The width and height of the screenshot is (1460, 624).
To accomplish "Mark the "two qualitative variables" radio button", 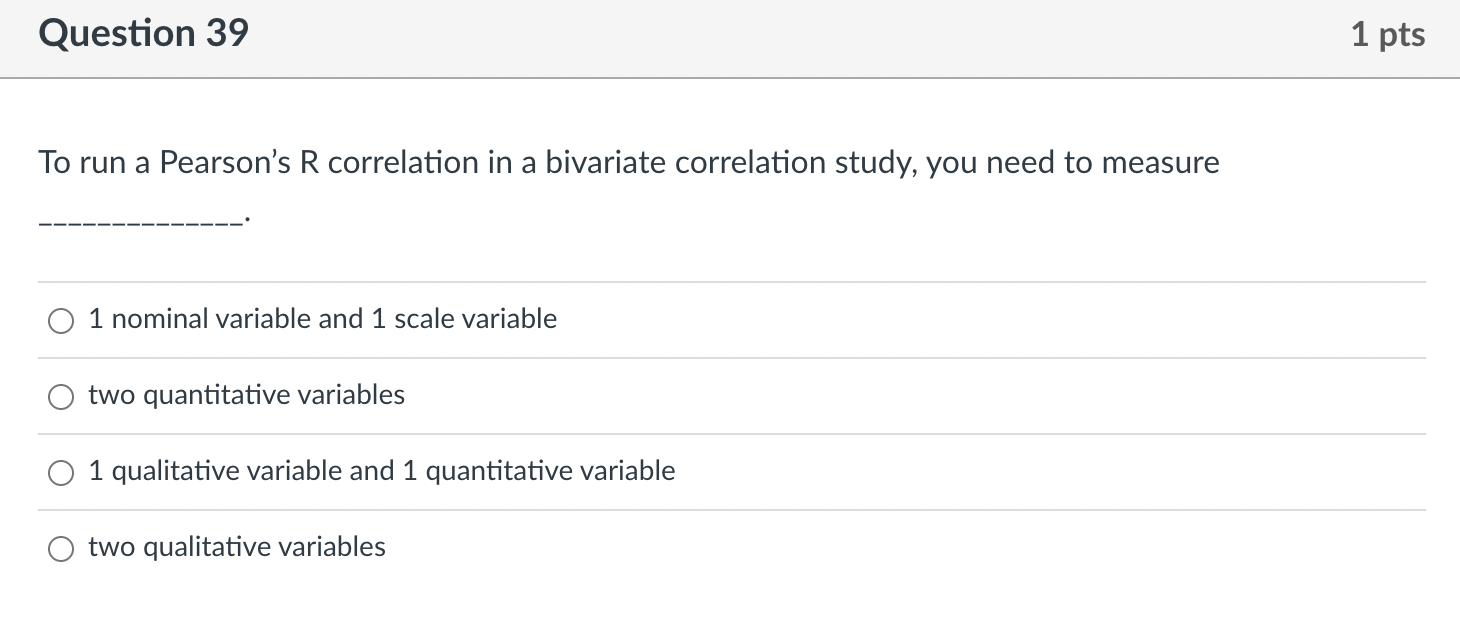I will (61, 549).
